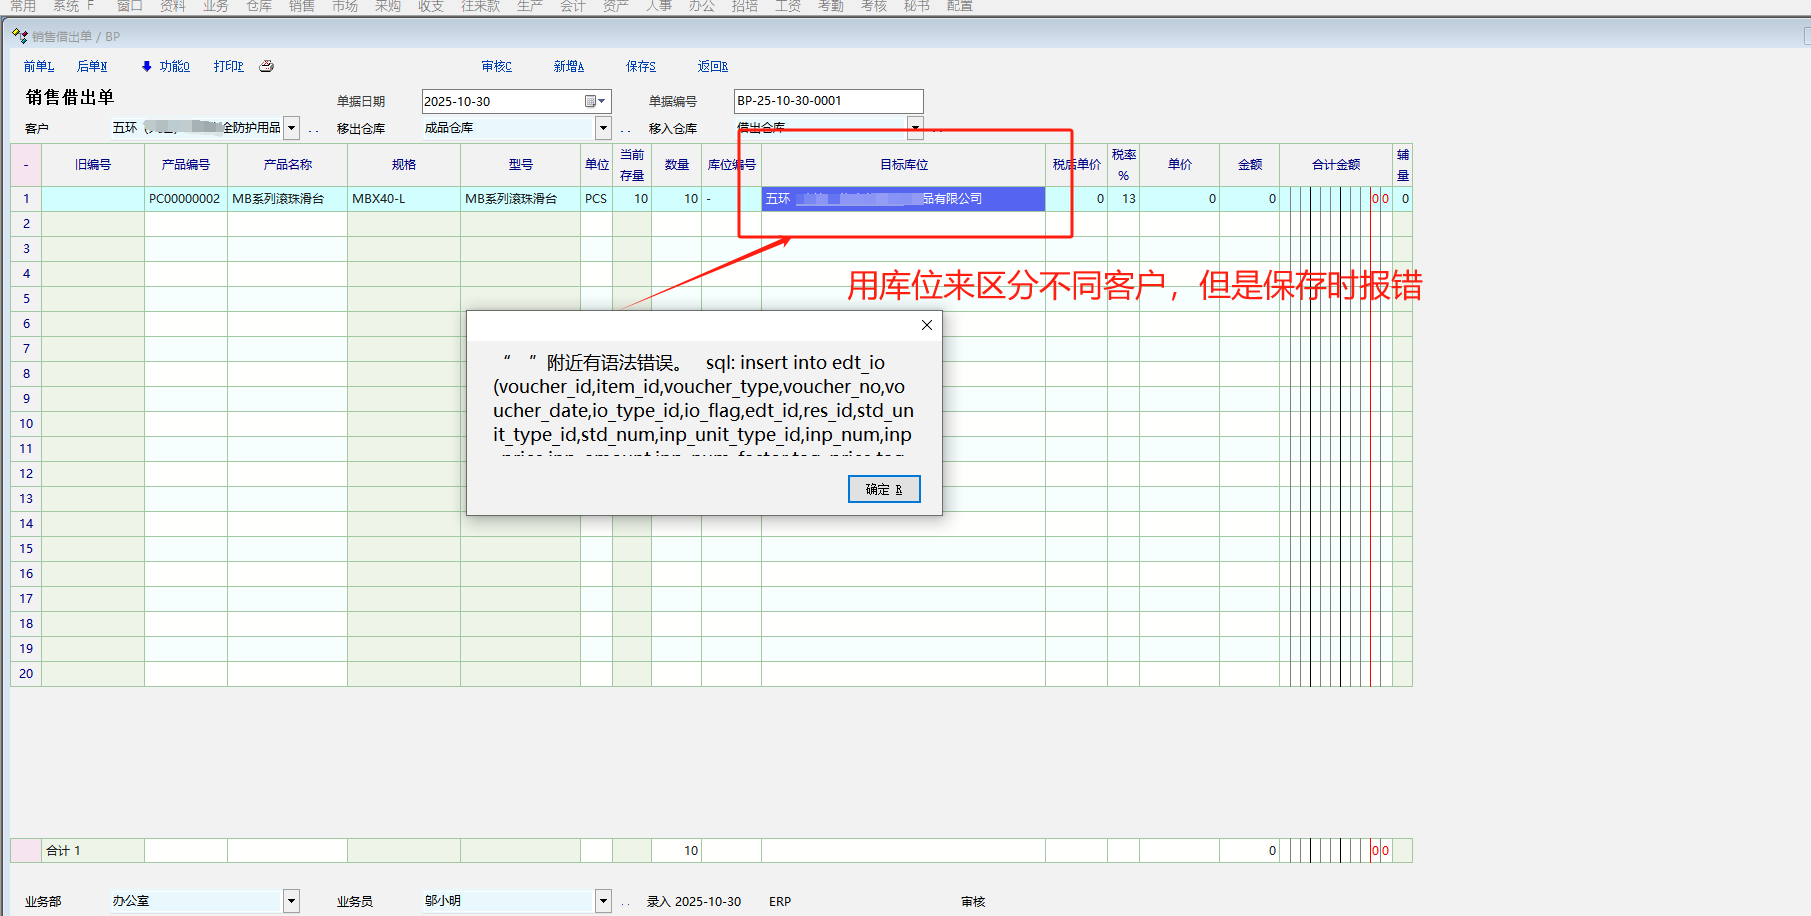Viewport: 1811px width, 916px height.
Task: Click the 销售借出单 window title icon
Action: (19, 36)
